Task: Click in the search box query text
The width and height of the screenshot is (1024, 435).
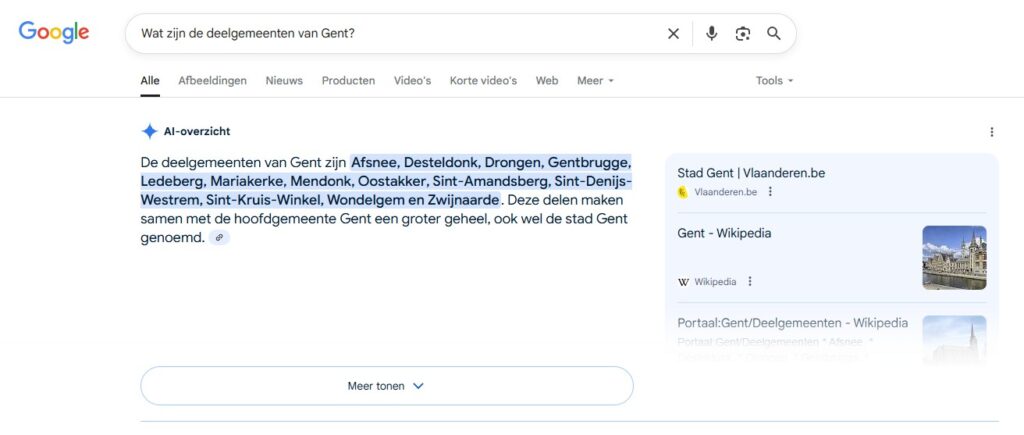Action: click(248, 33)
